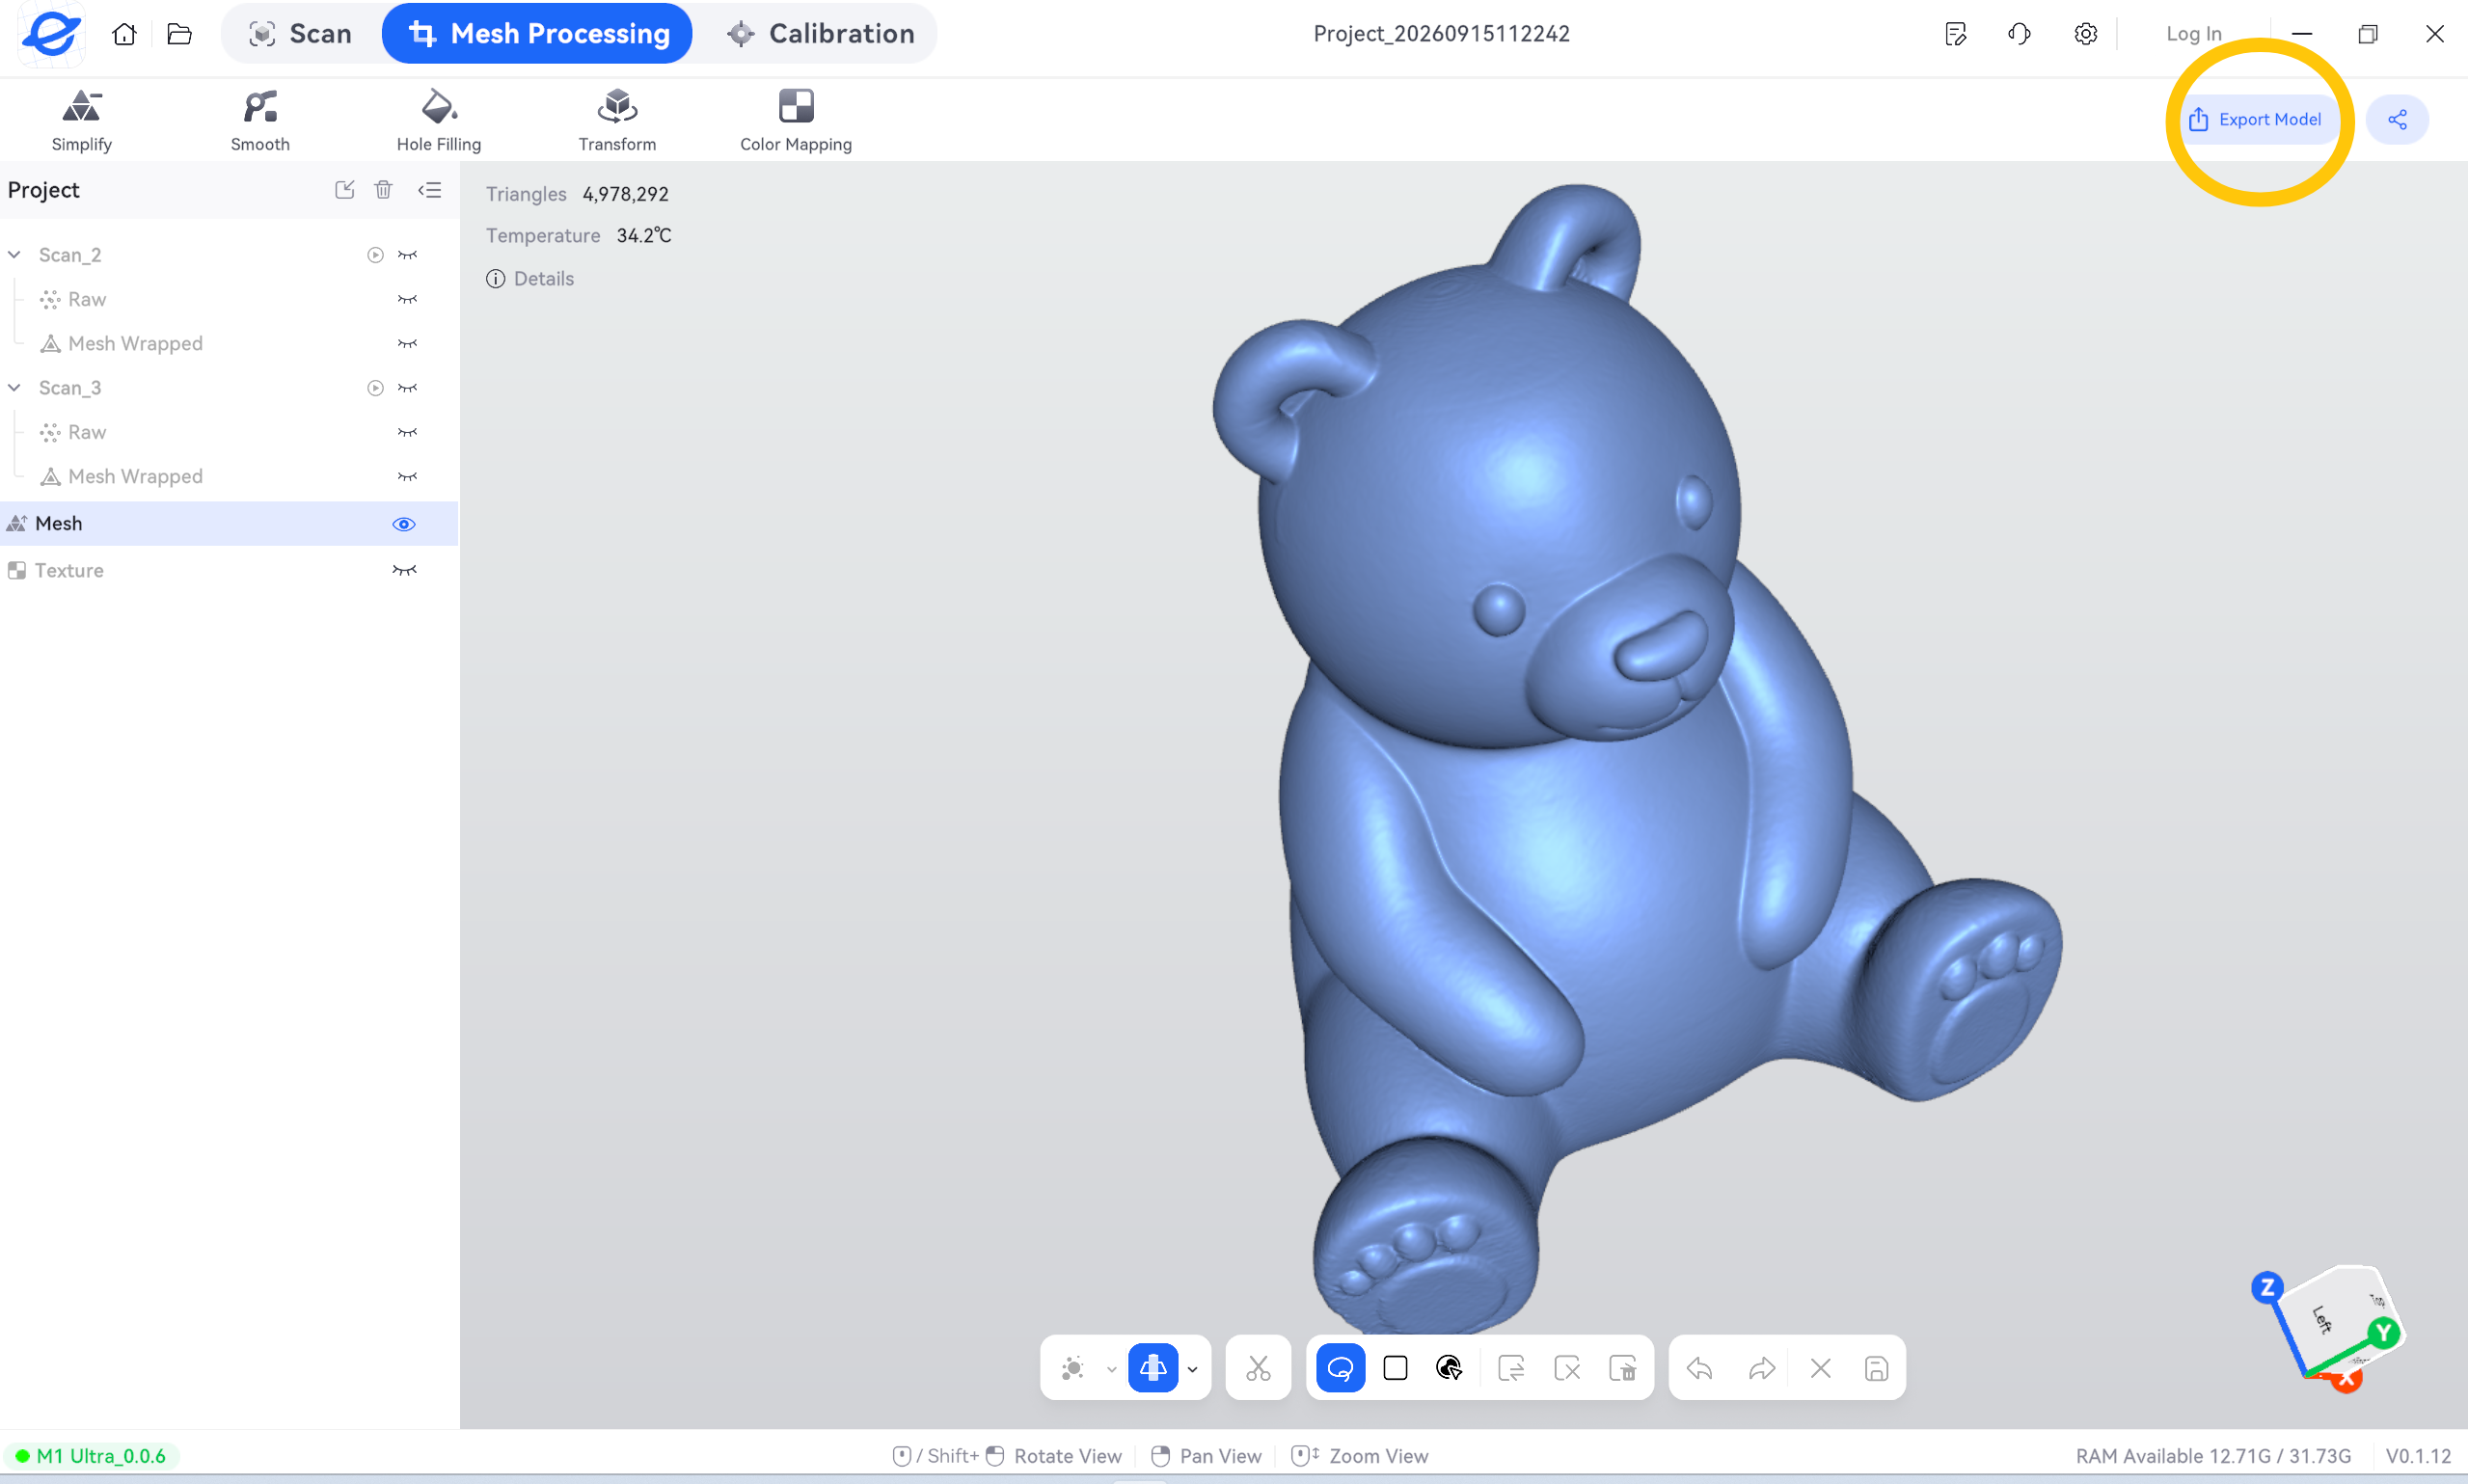Open the Hole Filling tool
Screen dimensions: 2468x1484
[x=438, y=120]
